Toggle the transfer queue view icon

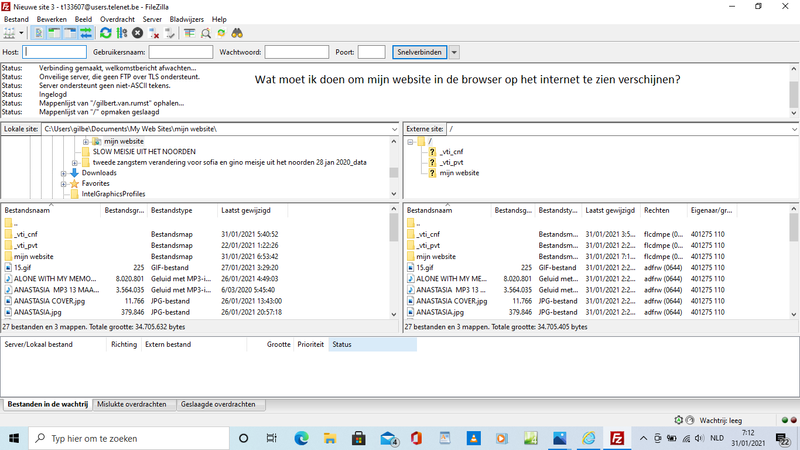tap(83, 32)
